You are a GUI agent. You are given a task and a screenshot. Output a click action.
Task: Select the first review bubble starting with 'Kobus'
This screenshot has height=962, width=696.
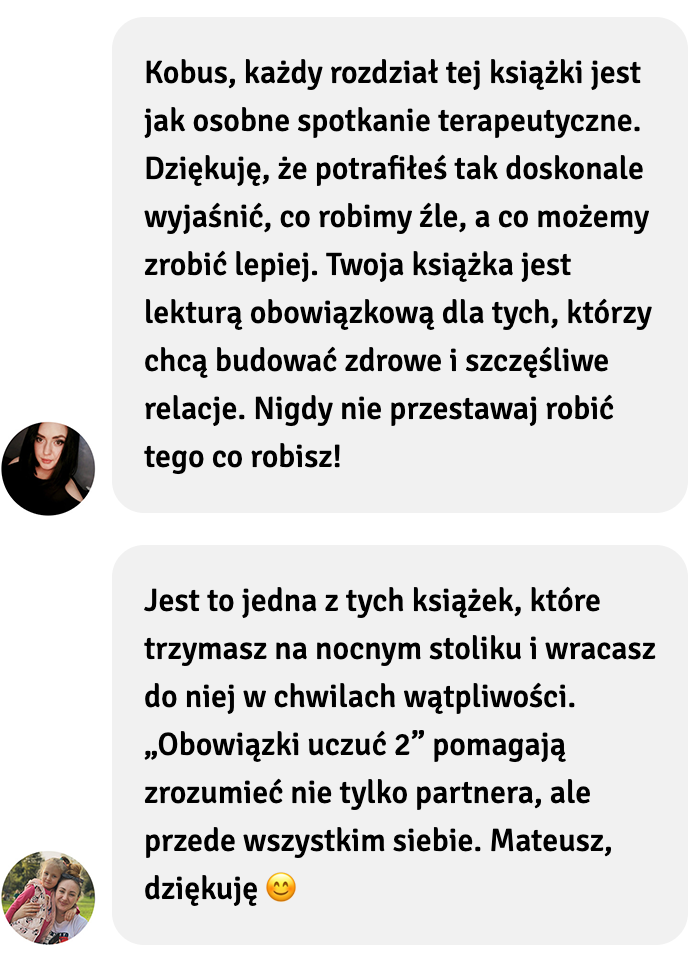tap(400, 264)
